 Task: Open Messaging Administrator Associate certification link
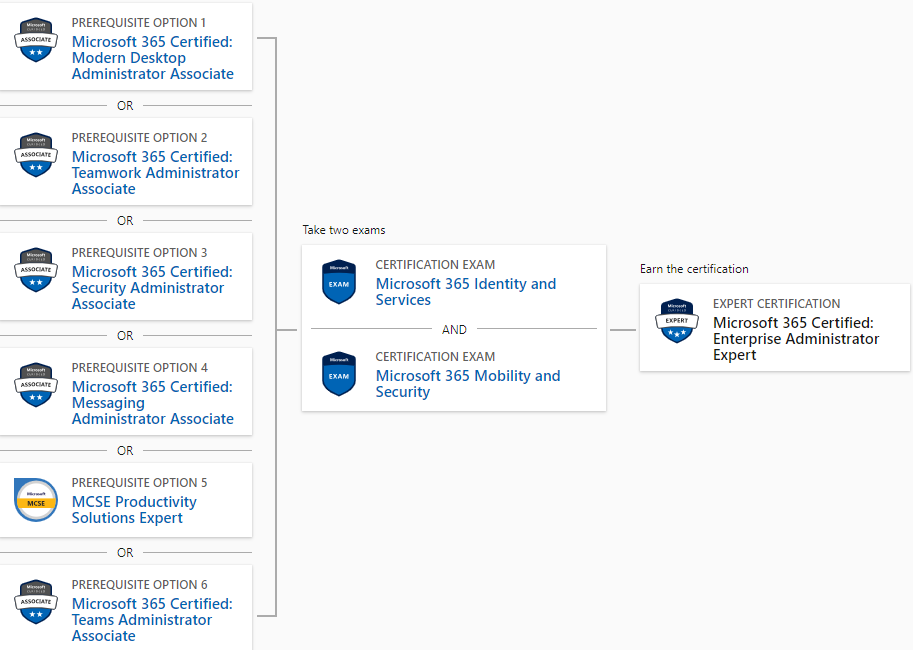(x=153, y=402)
